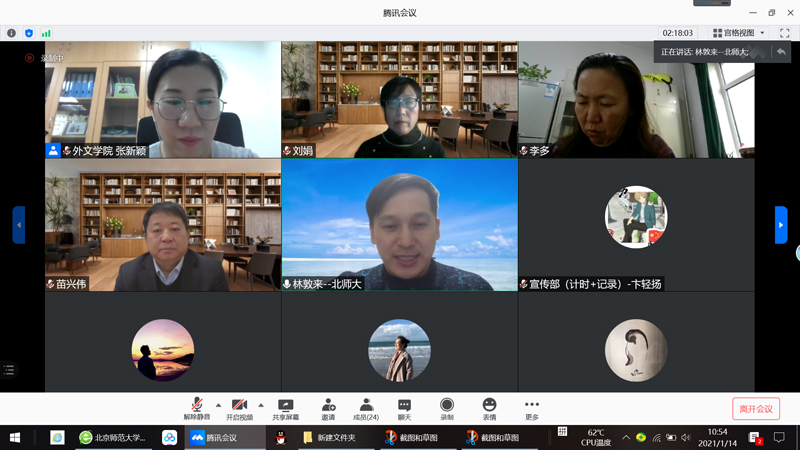
Task: Click the meeting info icon
Action: [x=12, y=33]
